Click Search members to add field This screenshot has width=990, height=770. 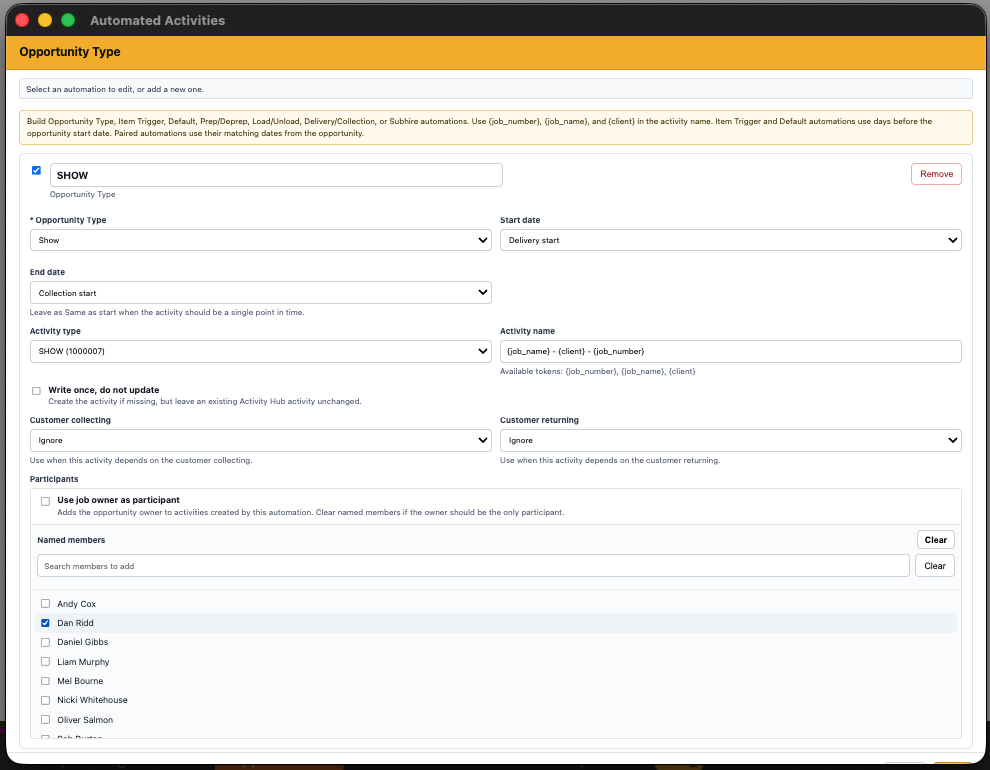(x=473, y=566)
